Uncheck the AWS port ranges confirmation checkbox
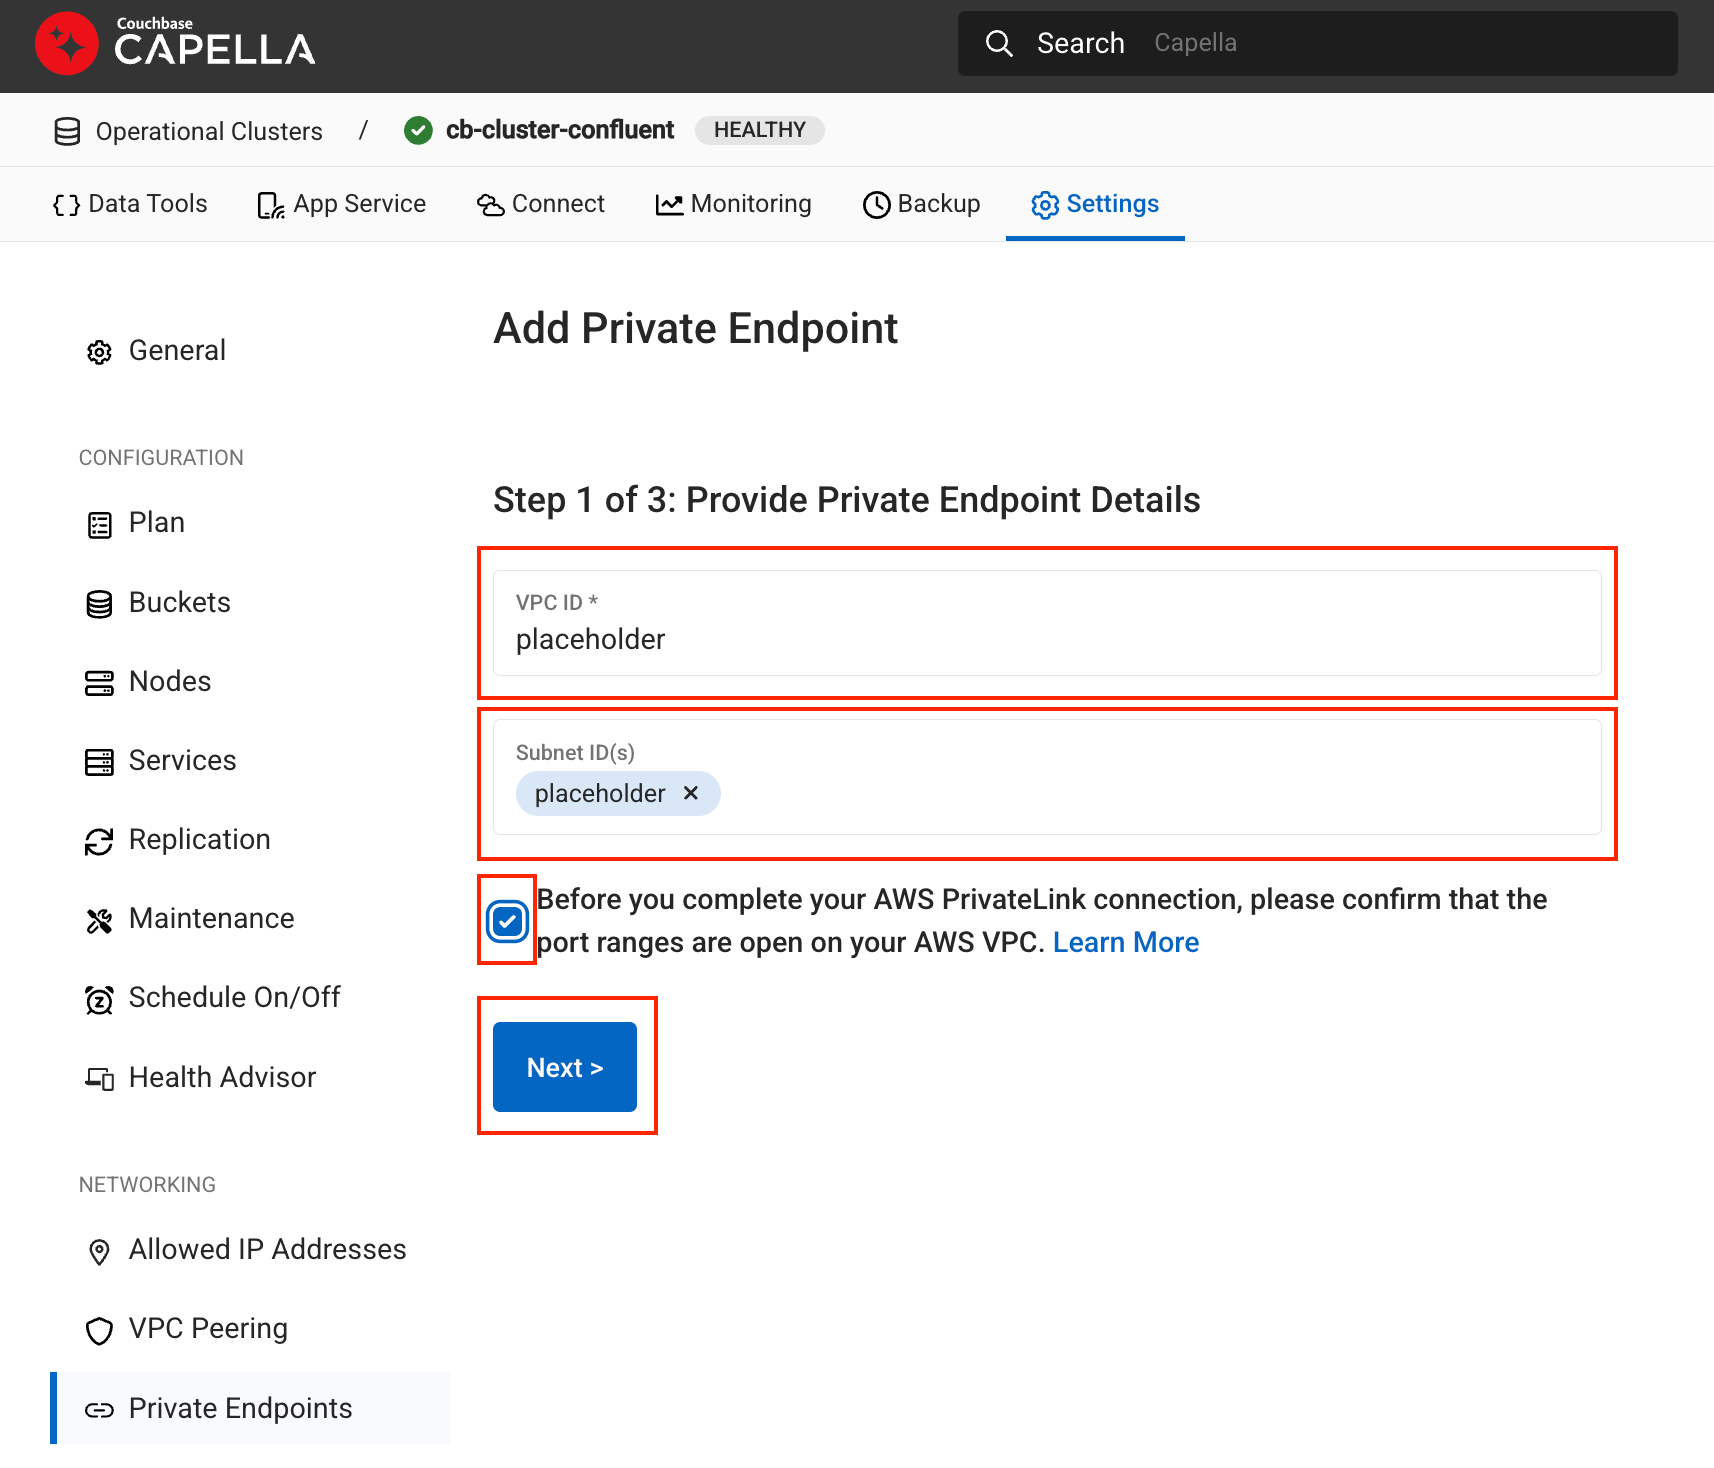1714x1468 pixels. (507, 920)
